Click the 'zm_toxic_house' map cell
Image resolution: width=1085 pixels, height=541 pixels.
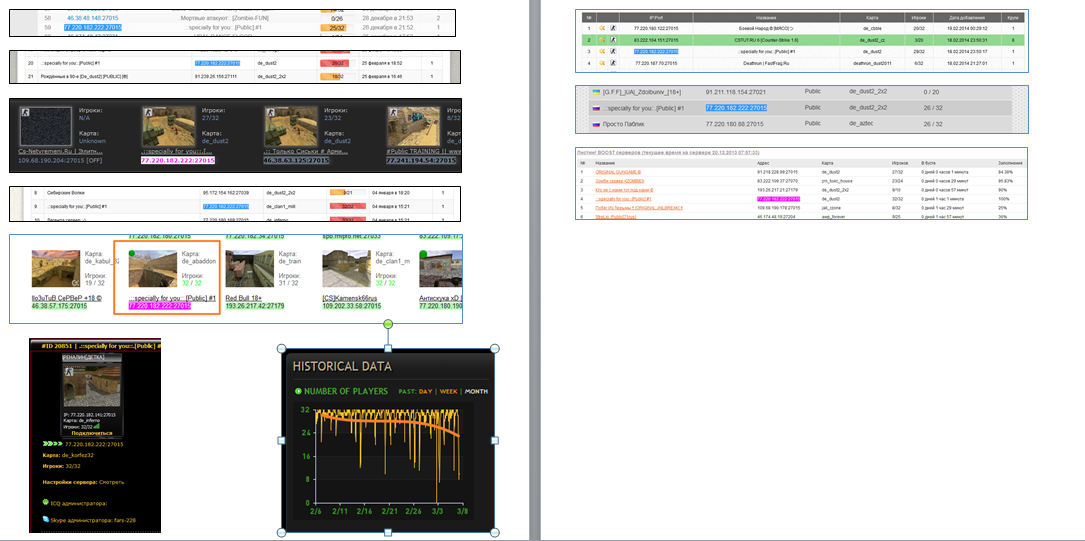click(836, 181)
